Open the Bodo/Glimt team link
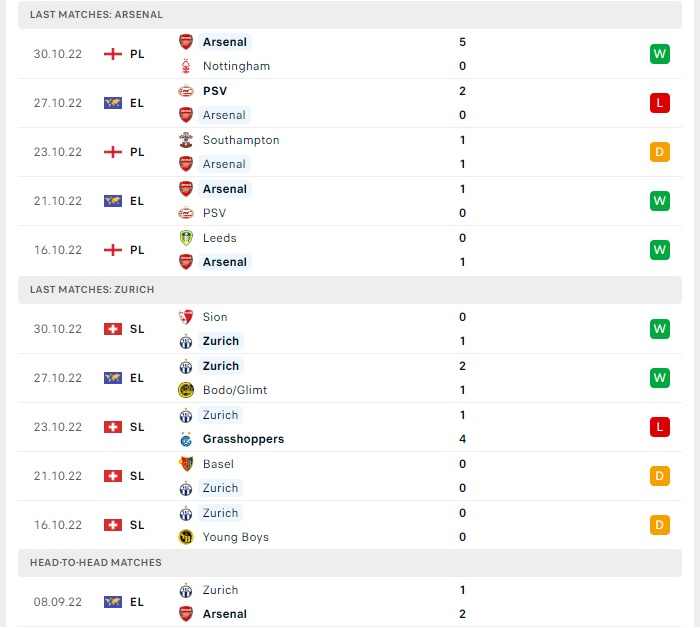700x628 pixels. [x=235, y=390]
